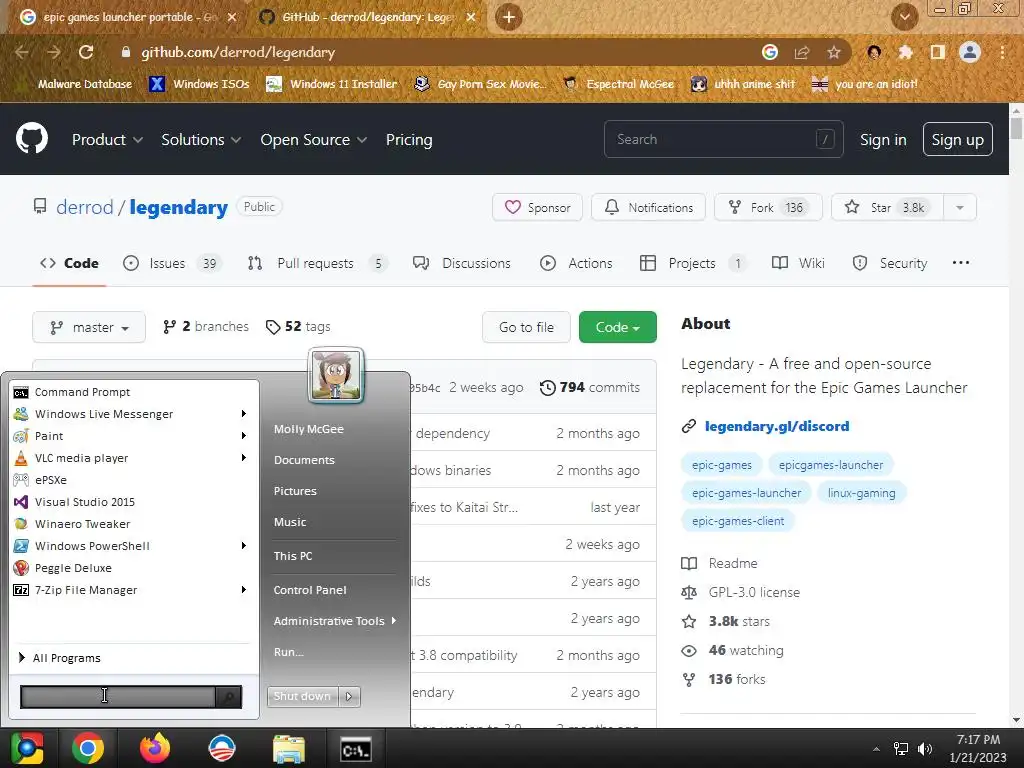
Task: Open Command Prompt taskbar icon
Action: [355, 750]
